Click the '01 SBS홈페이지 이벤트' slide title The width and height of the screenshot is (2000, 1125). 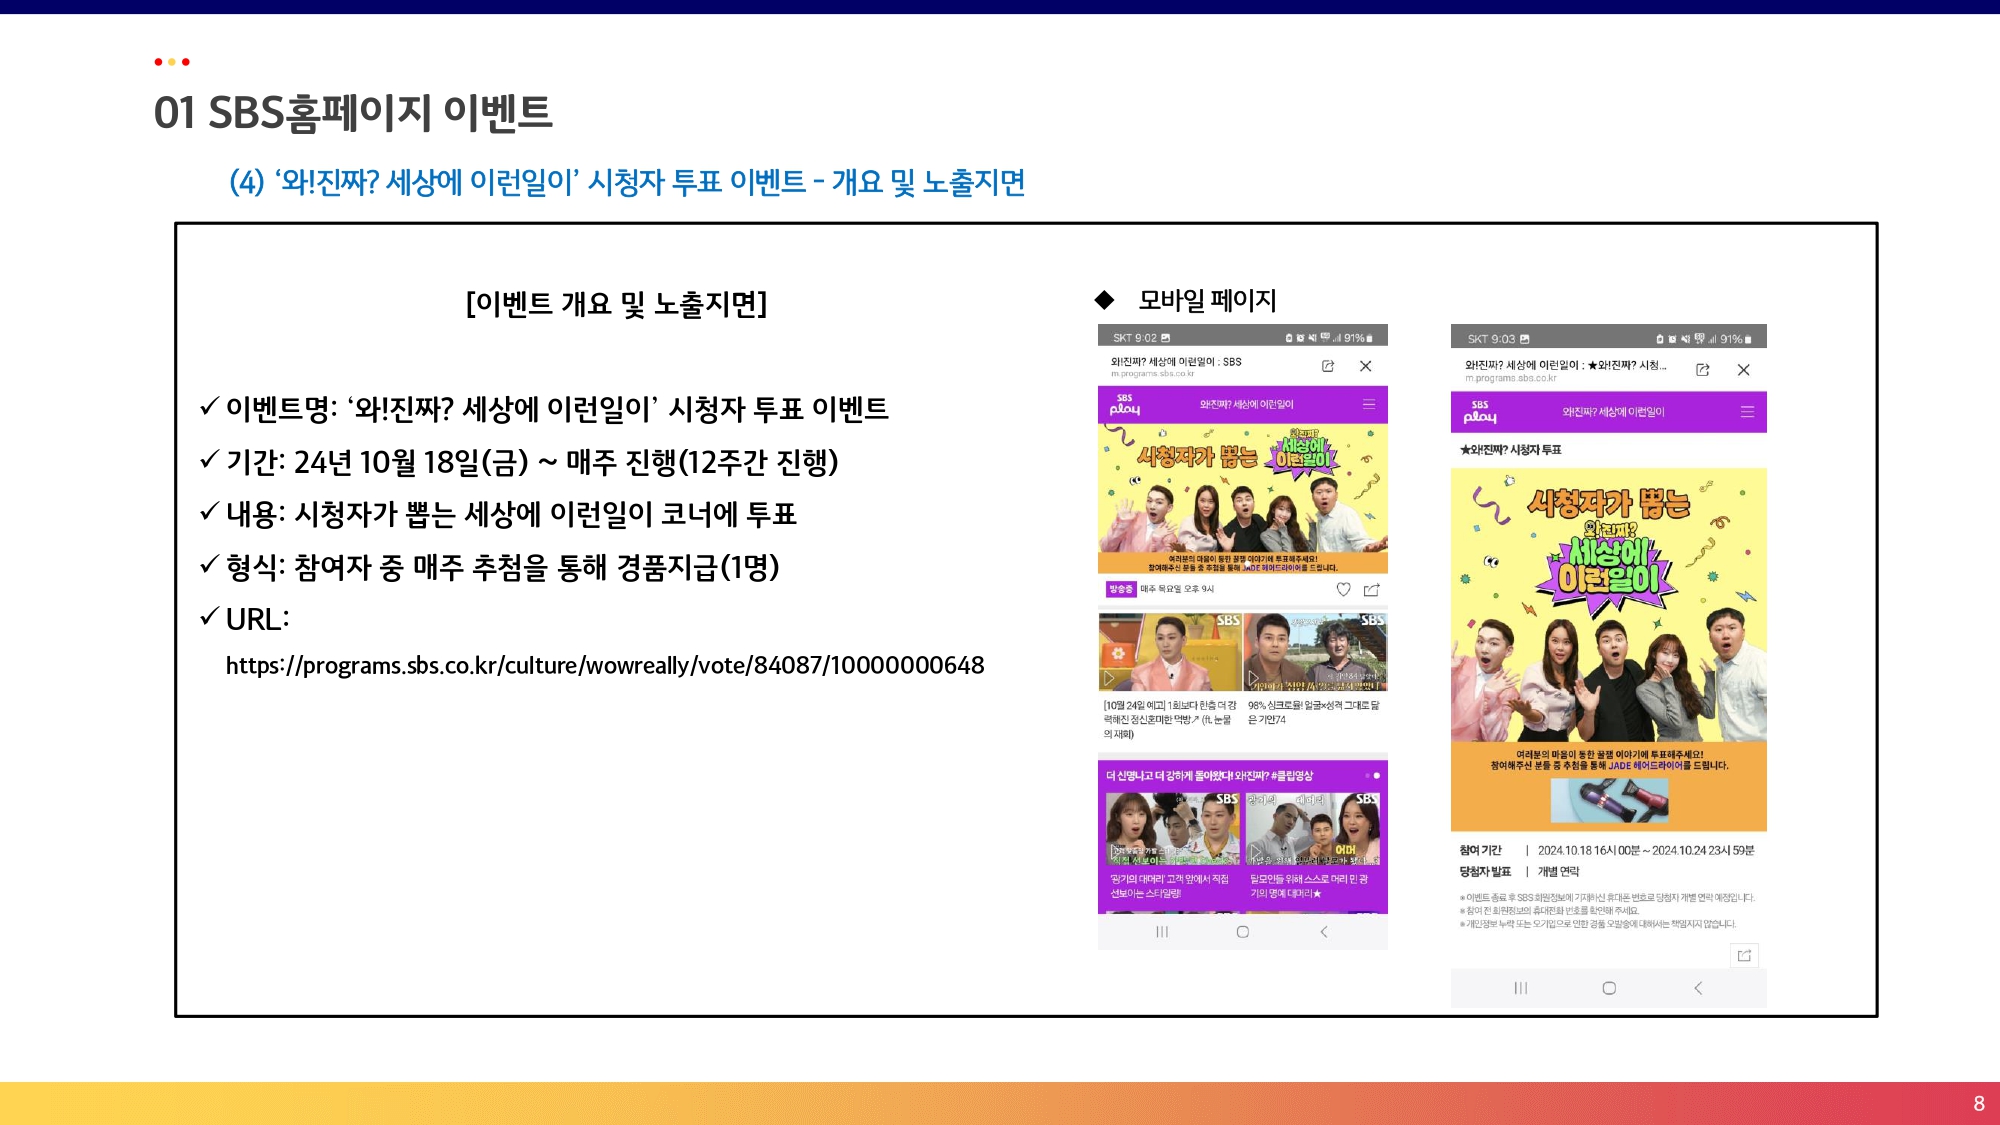tap(353, 113)
